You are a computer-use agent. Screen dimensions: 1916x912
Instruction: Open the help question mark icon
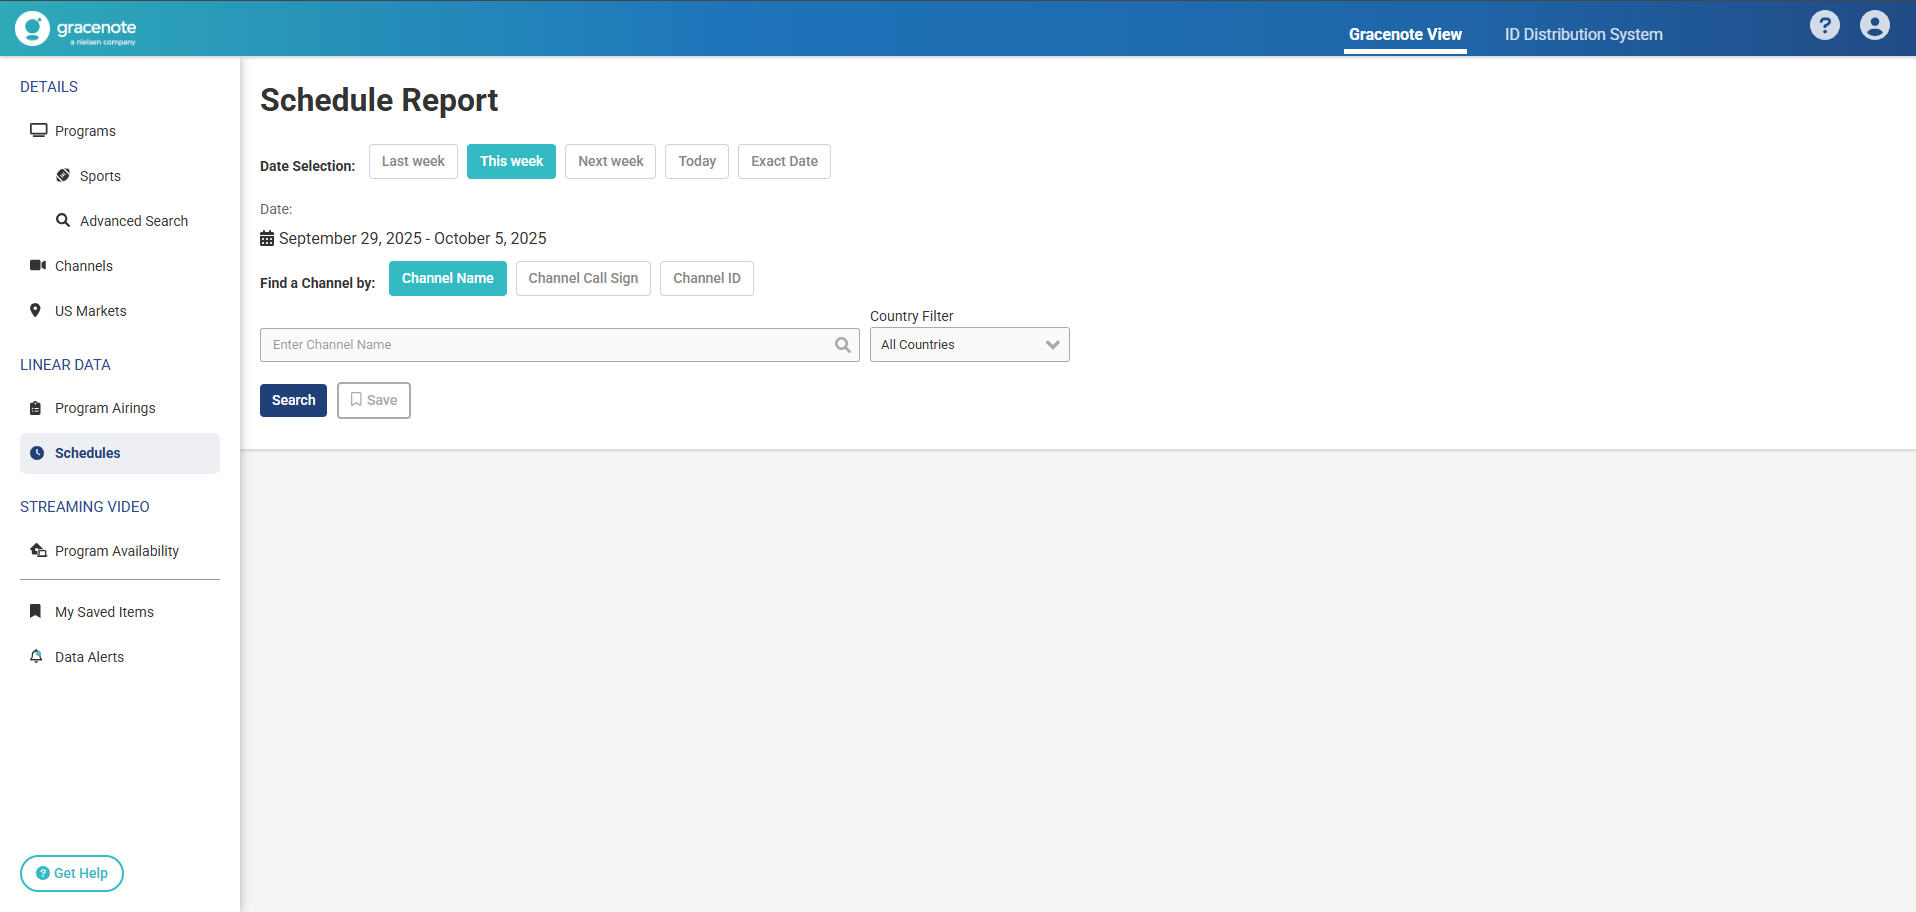(x=1824, y=25)
